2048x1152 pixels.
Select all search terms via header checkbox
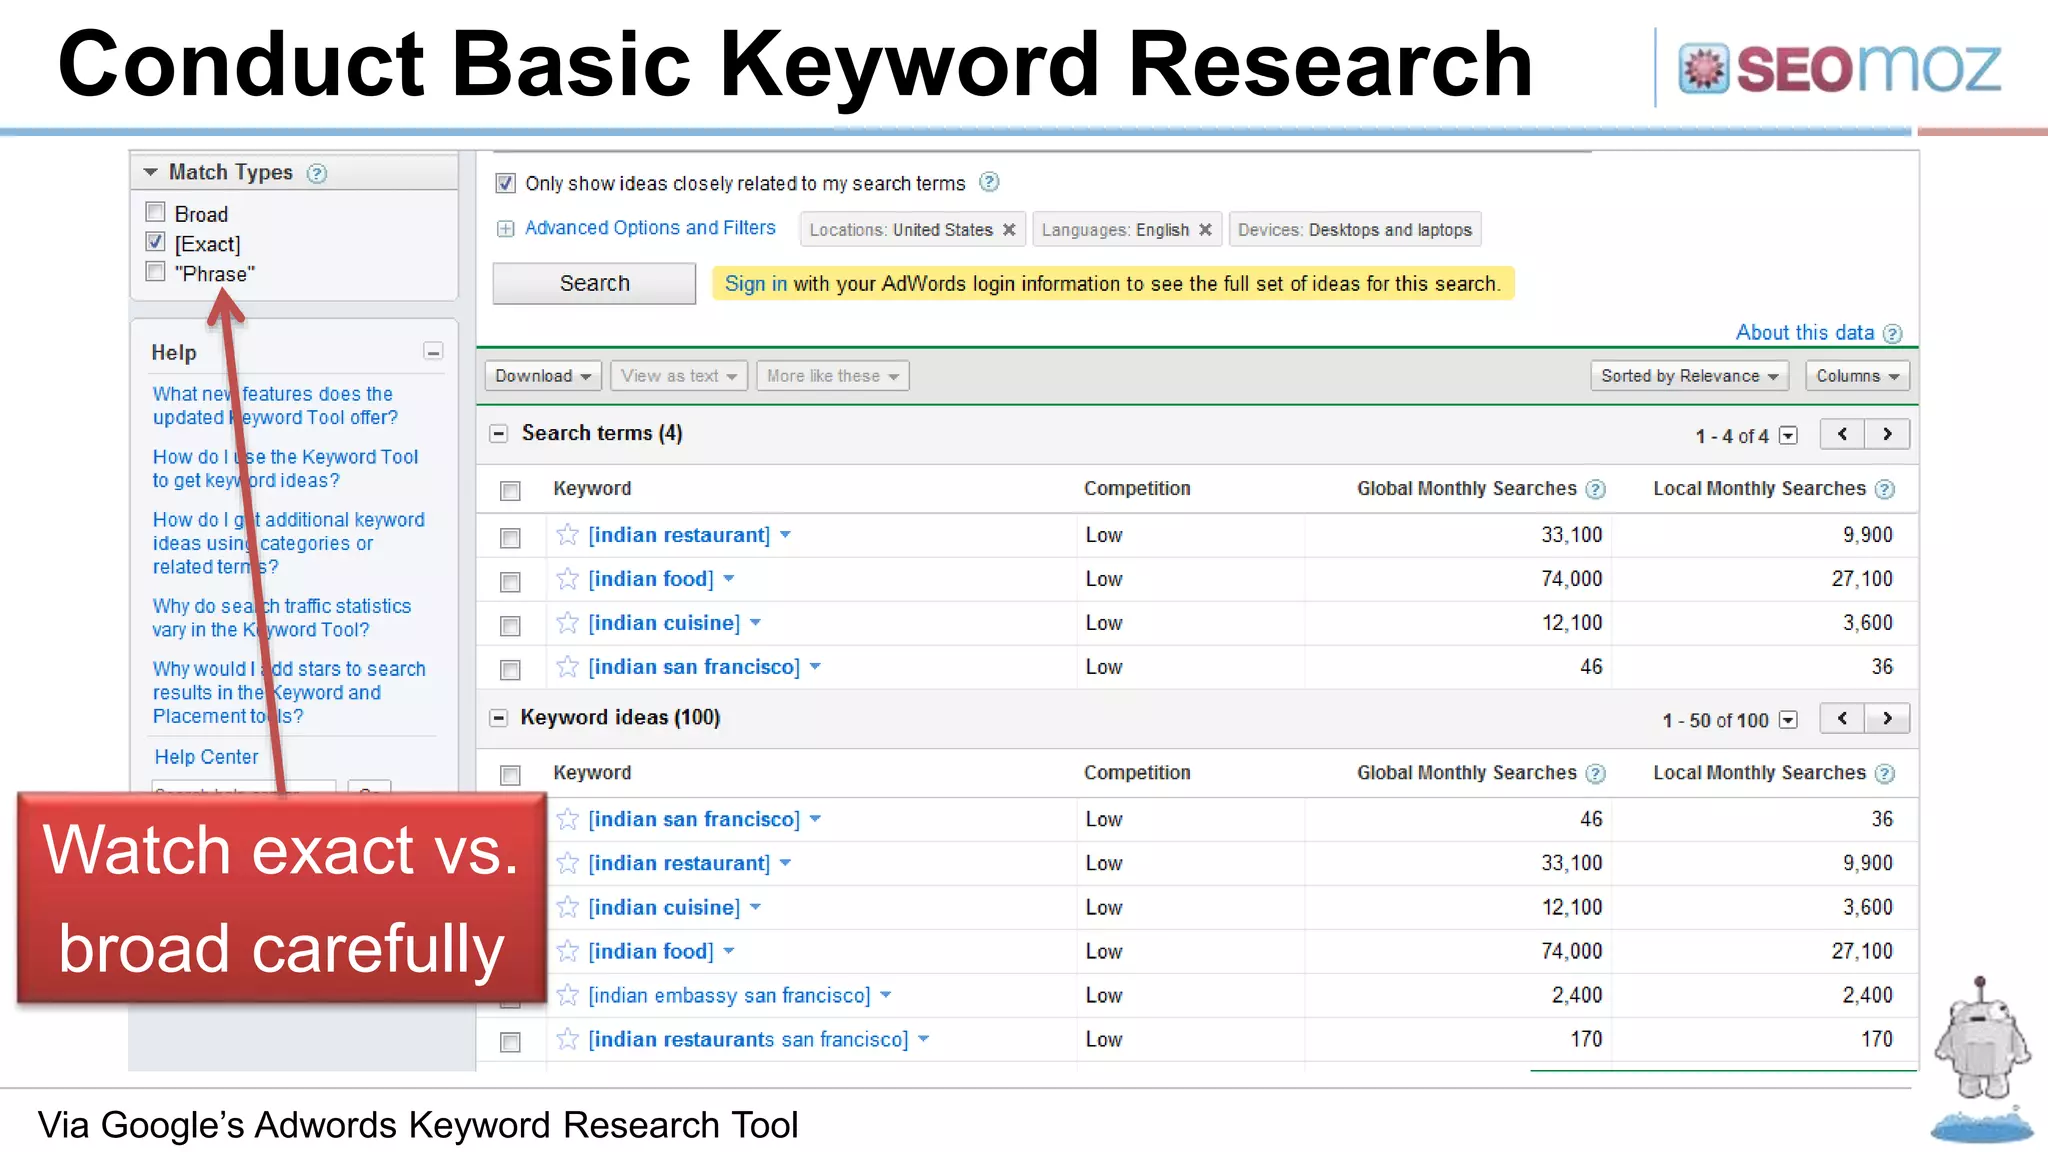click(510, 491)
